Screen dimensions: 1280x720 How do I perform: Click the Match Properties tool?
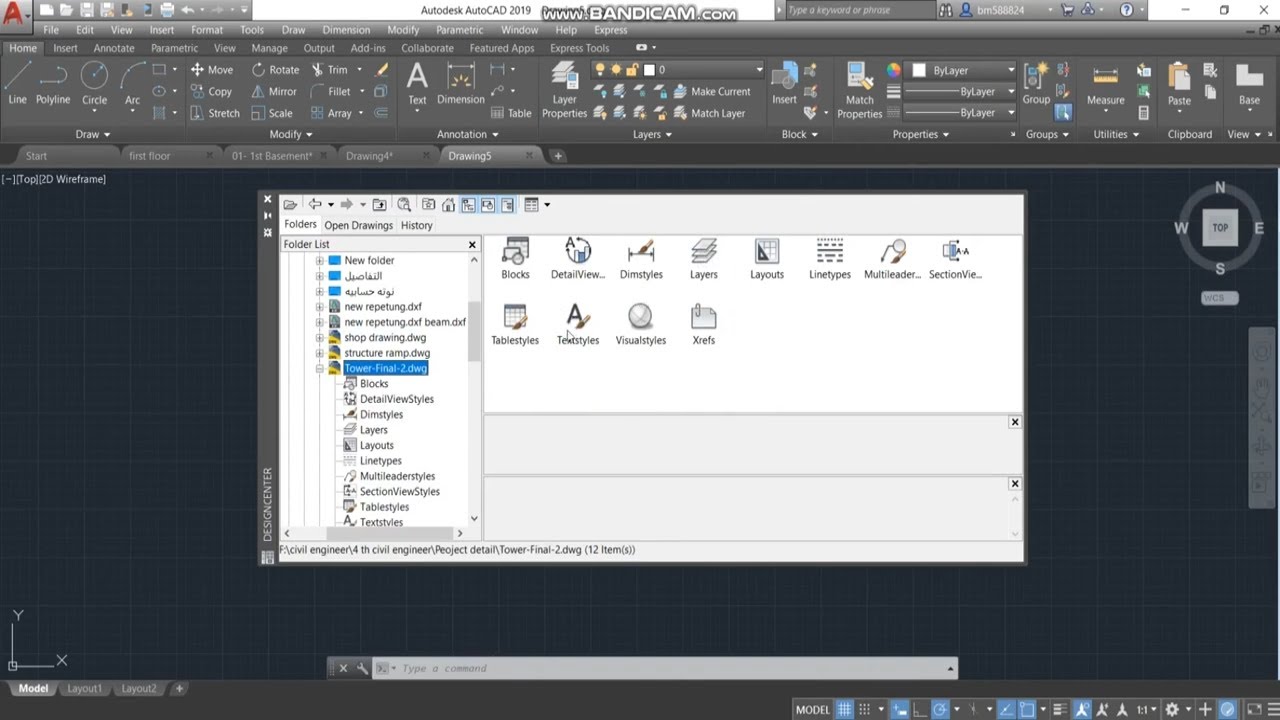click(860, 90)
